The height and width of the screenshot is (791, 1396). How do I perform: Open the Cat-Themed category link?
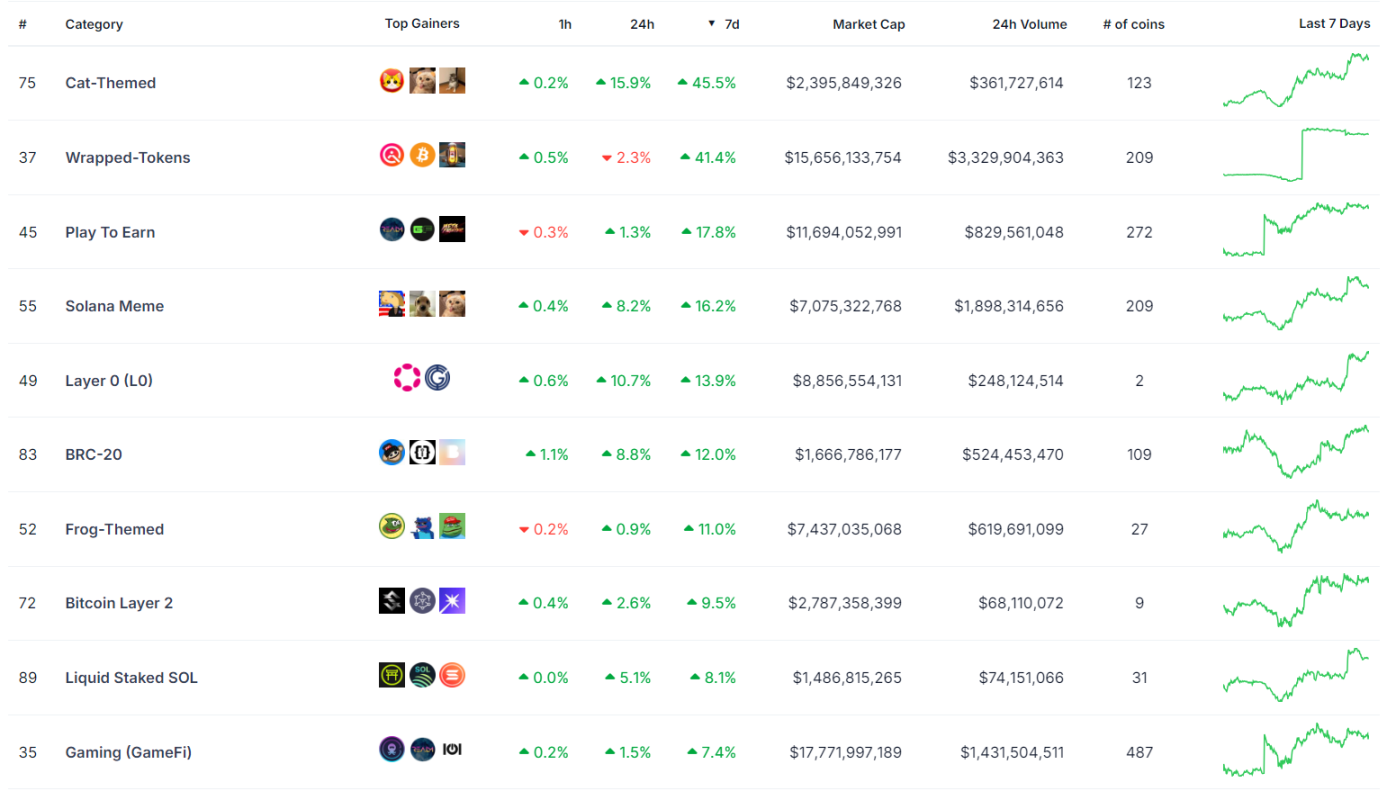[x=110, y=83]
